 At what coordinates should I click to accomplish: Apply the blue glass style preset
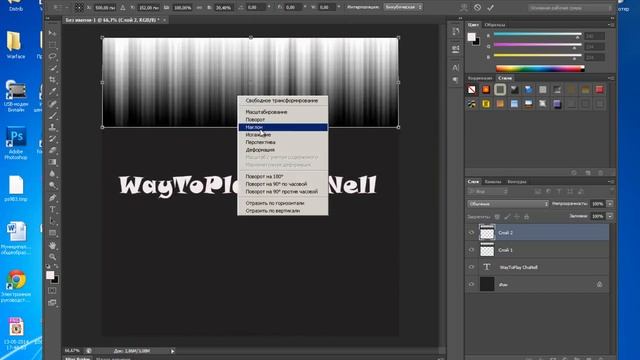pyautogui.click(x=529, y=89)
